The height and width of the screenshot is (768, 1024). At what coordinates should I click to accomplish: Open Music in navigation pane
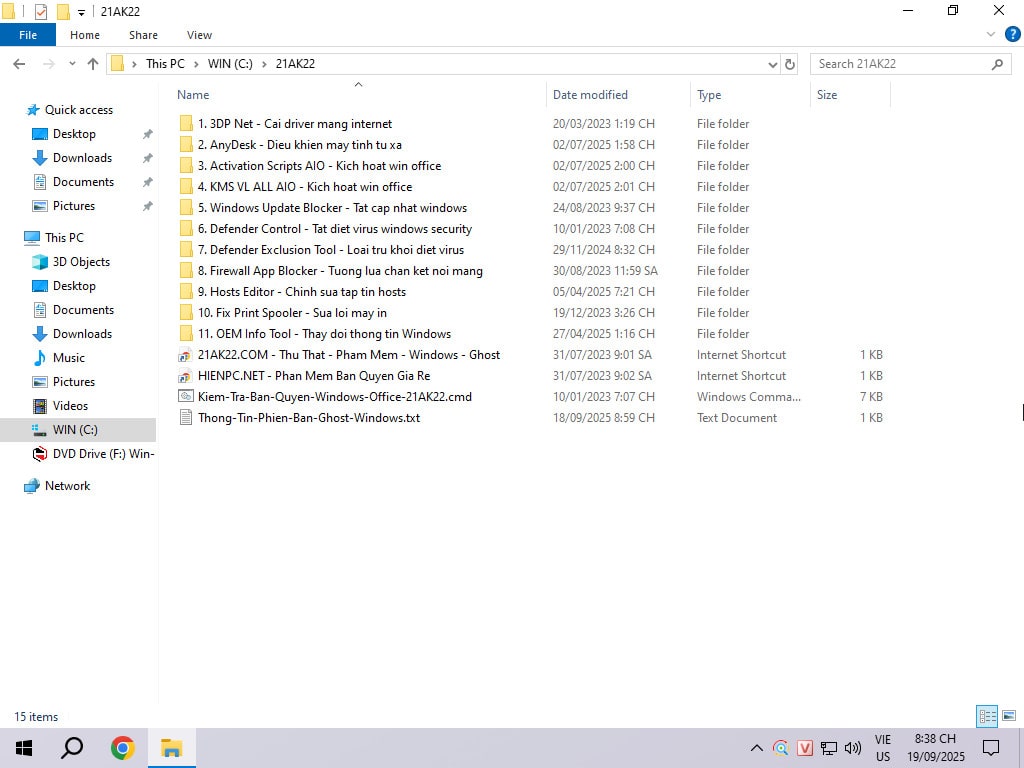click(x=69, y=358)
